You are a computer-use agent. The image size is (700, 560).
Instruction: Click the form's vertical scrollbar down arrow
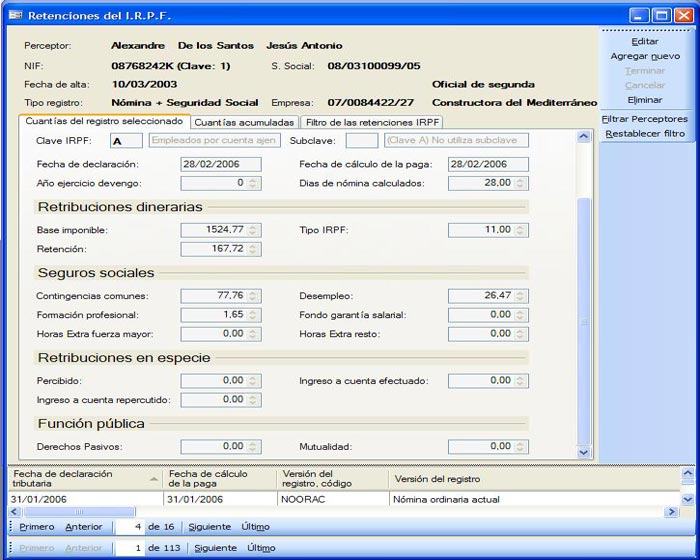585,453
